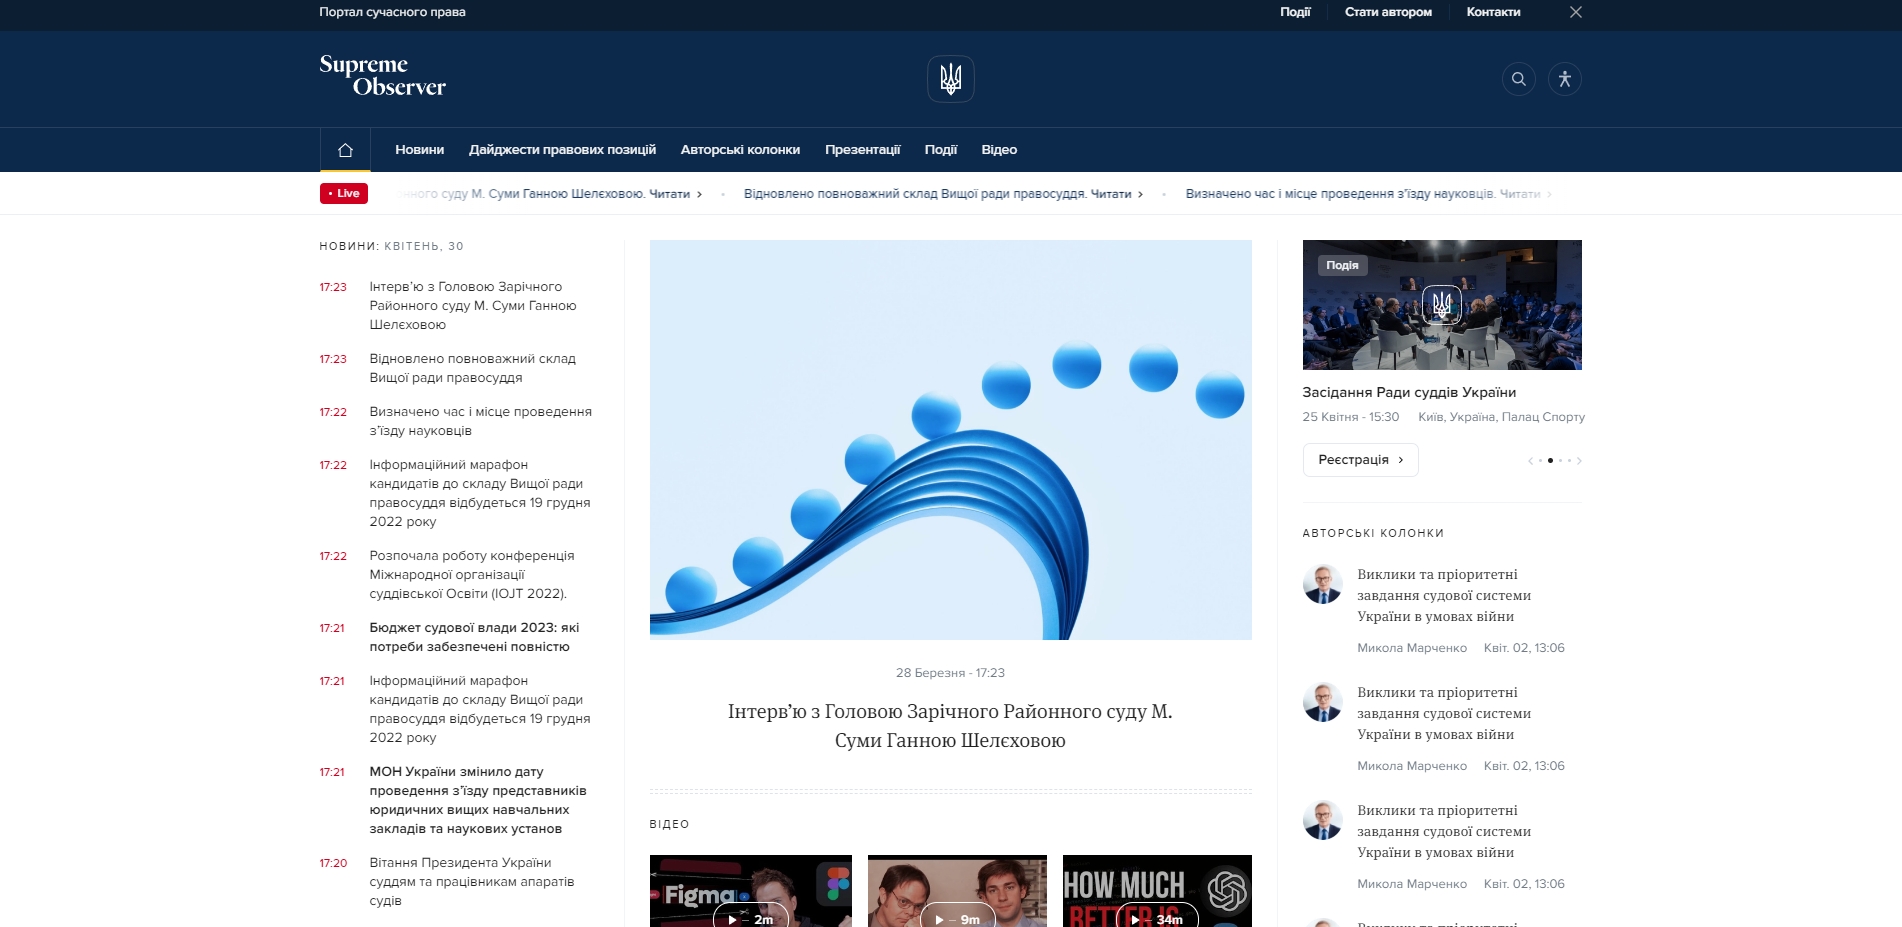The width and height of the screenshot is (1902, 927).
Task: Click ticker about з'їзду науковців
Action: pyautogui.click(x=1368, y=194)
